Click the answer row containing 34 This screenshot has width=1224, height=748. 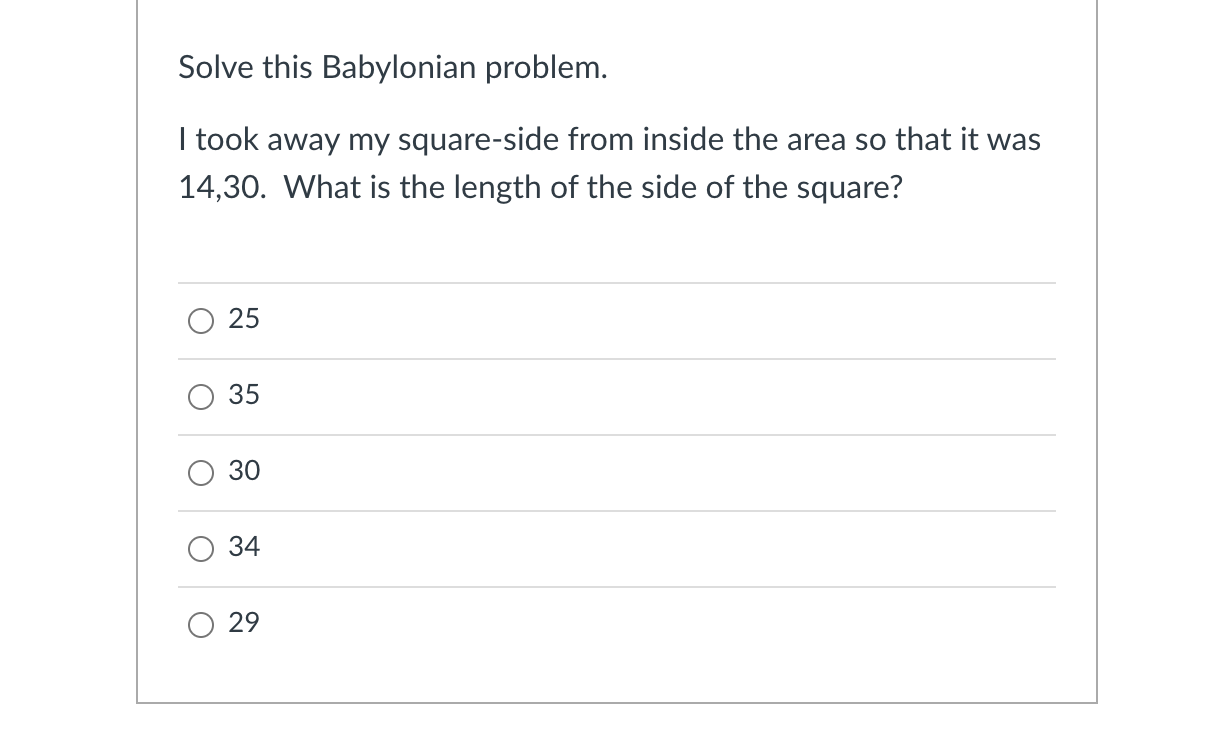tap(615, 548)
